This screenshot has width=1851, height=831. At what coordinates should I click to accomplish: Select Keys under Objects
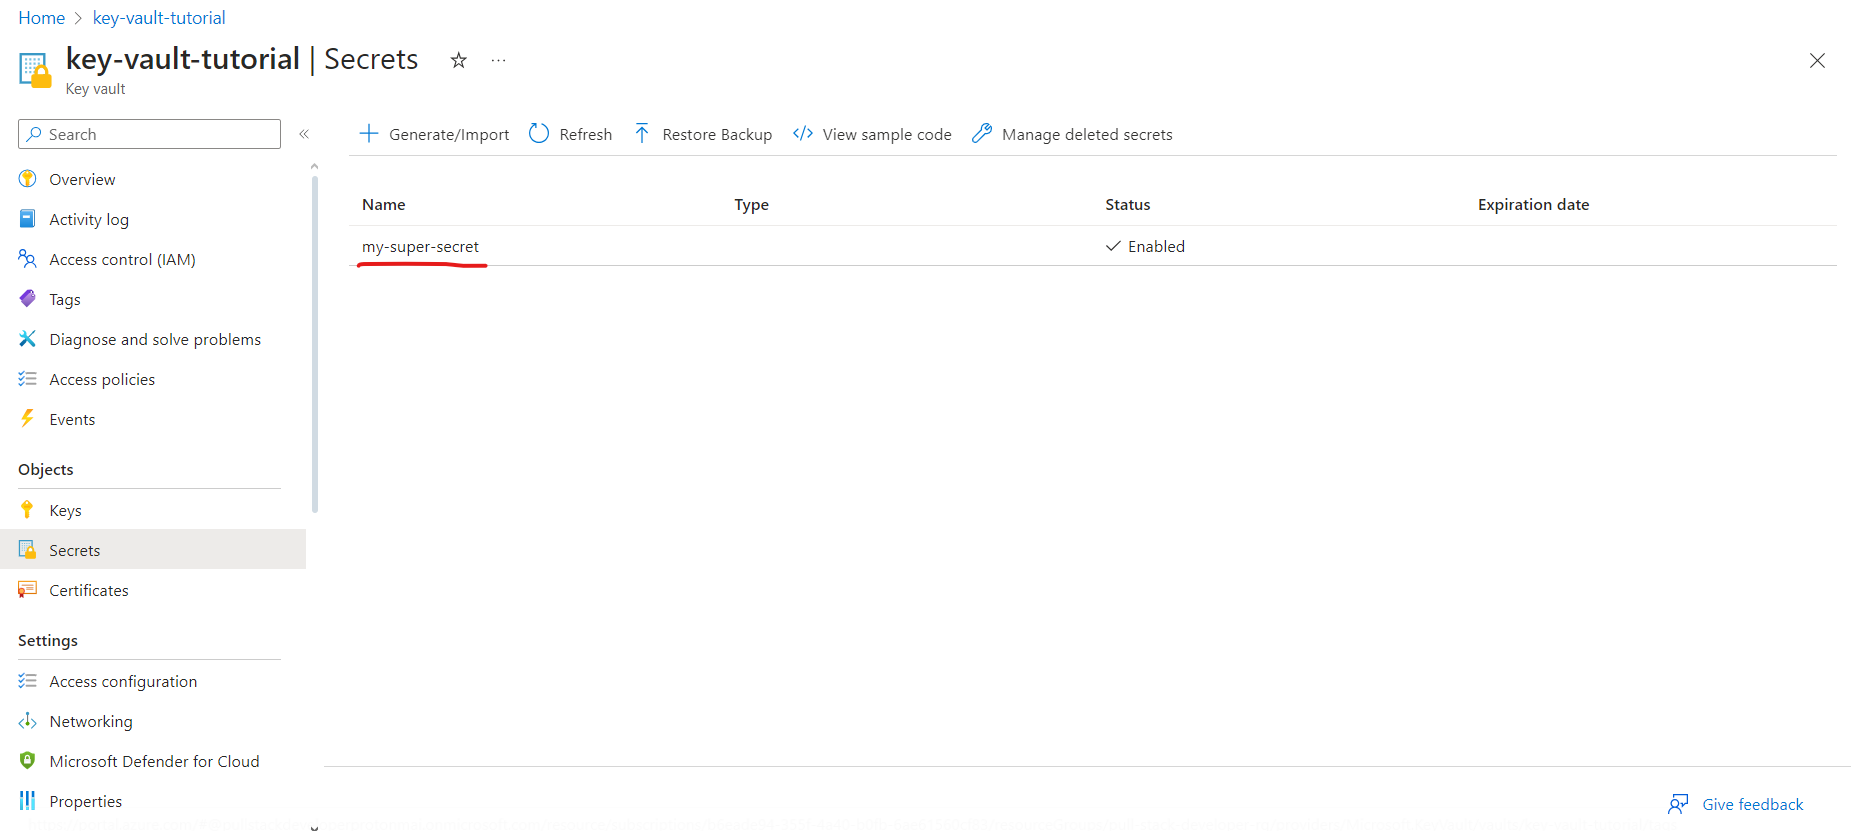[x=65, y=511]
